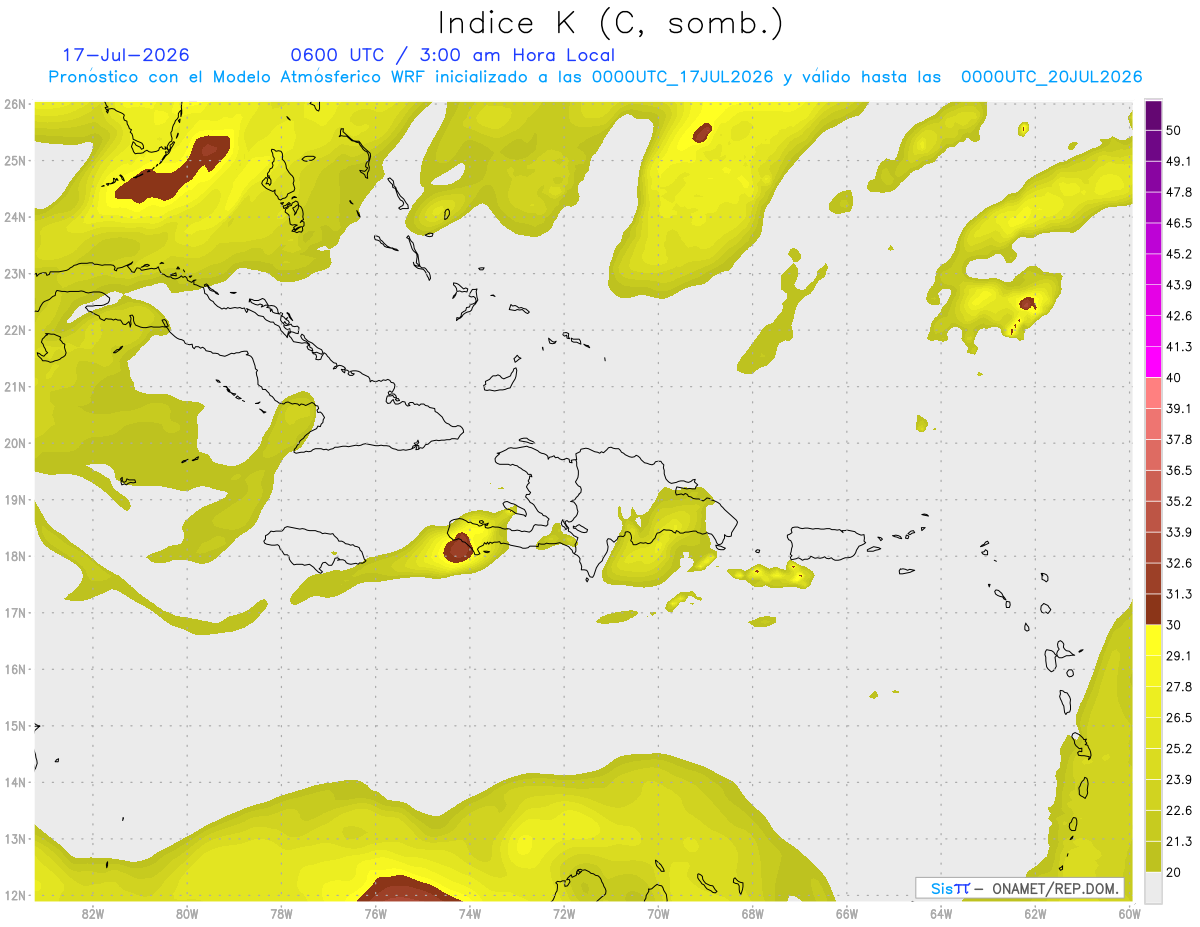
Task: Click the bright yellow 29.1 to 30 colorbar segment
Action: click(x=1153, y=640)
